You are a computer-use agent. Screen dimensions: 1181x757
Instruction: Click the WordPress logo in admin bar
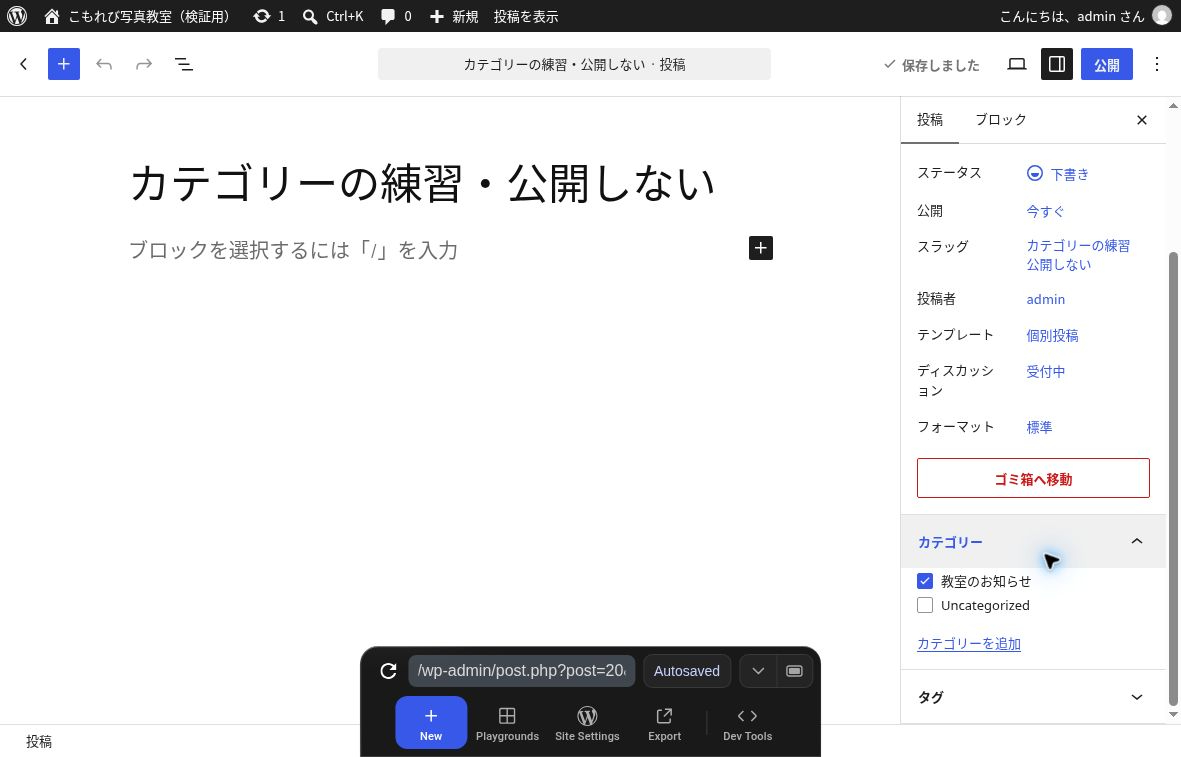(17, 16)
